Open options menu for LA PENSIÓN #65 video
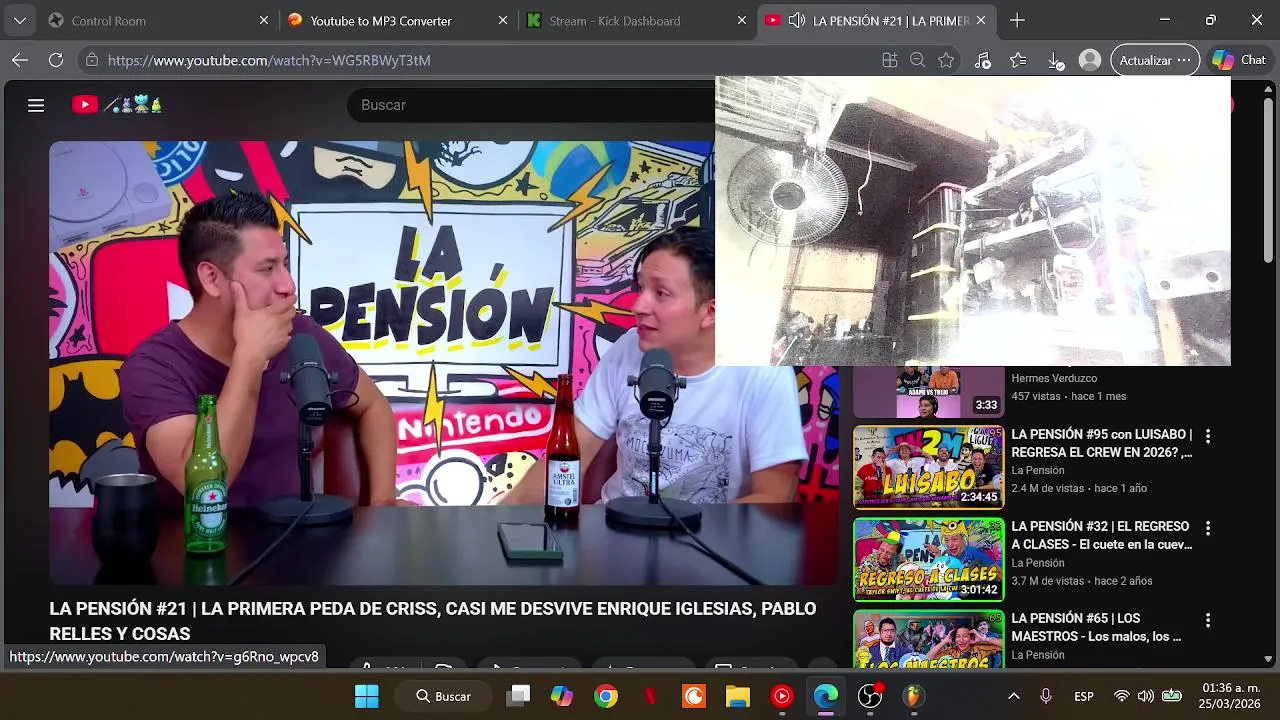The width and height of the screenshot is (1280, 720). [1207, 620]
